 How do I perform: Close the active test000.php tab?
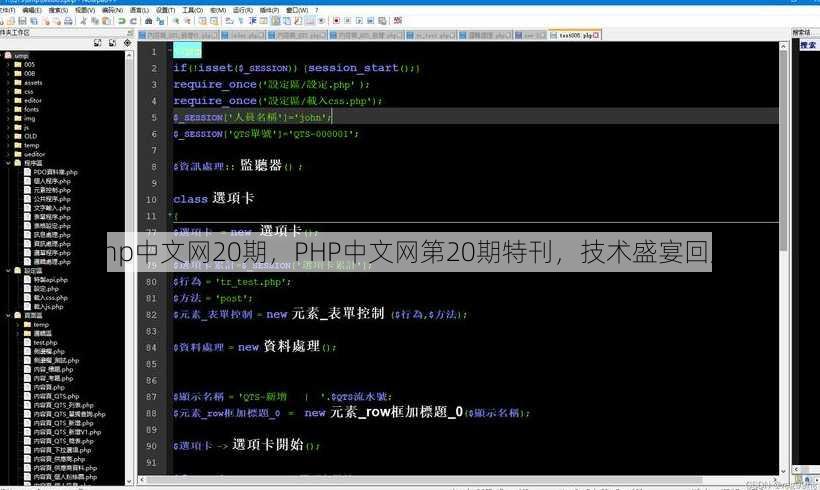596,35
